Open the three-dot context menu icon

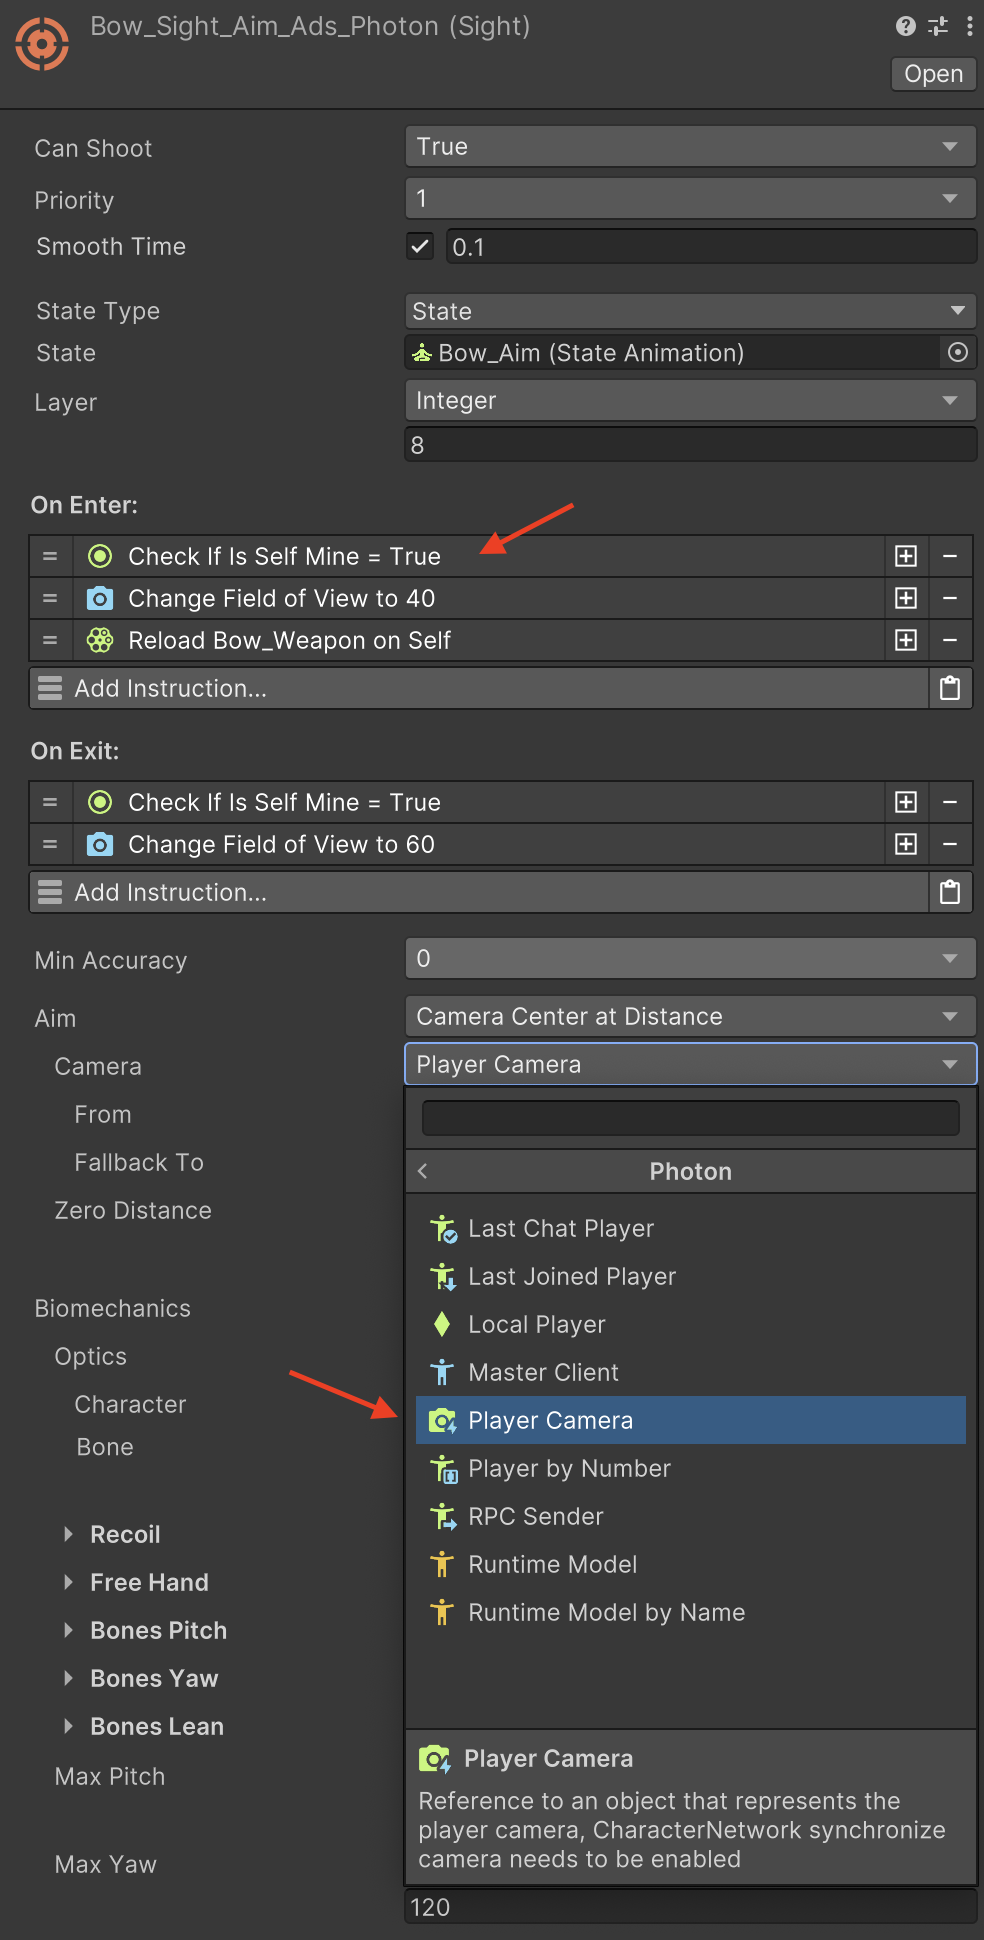pos(969,27)
